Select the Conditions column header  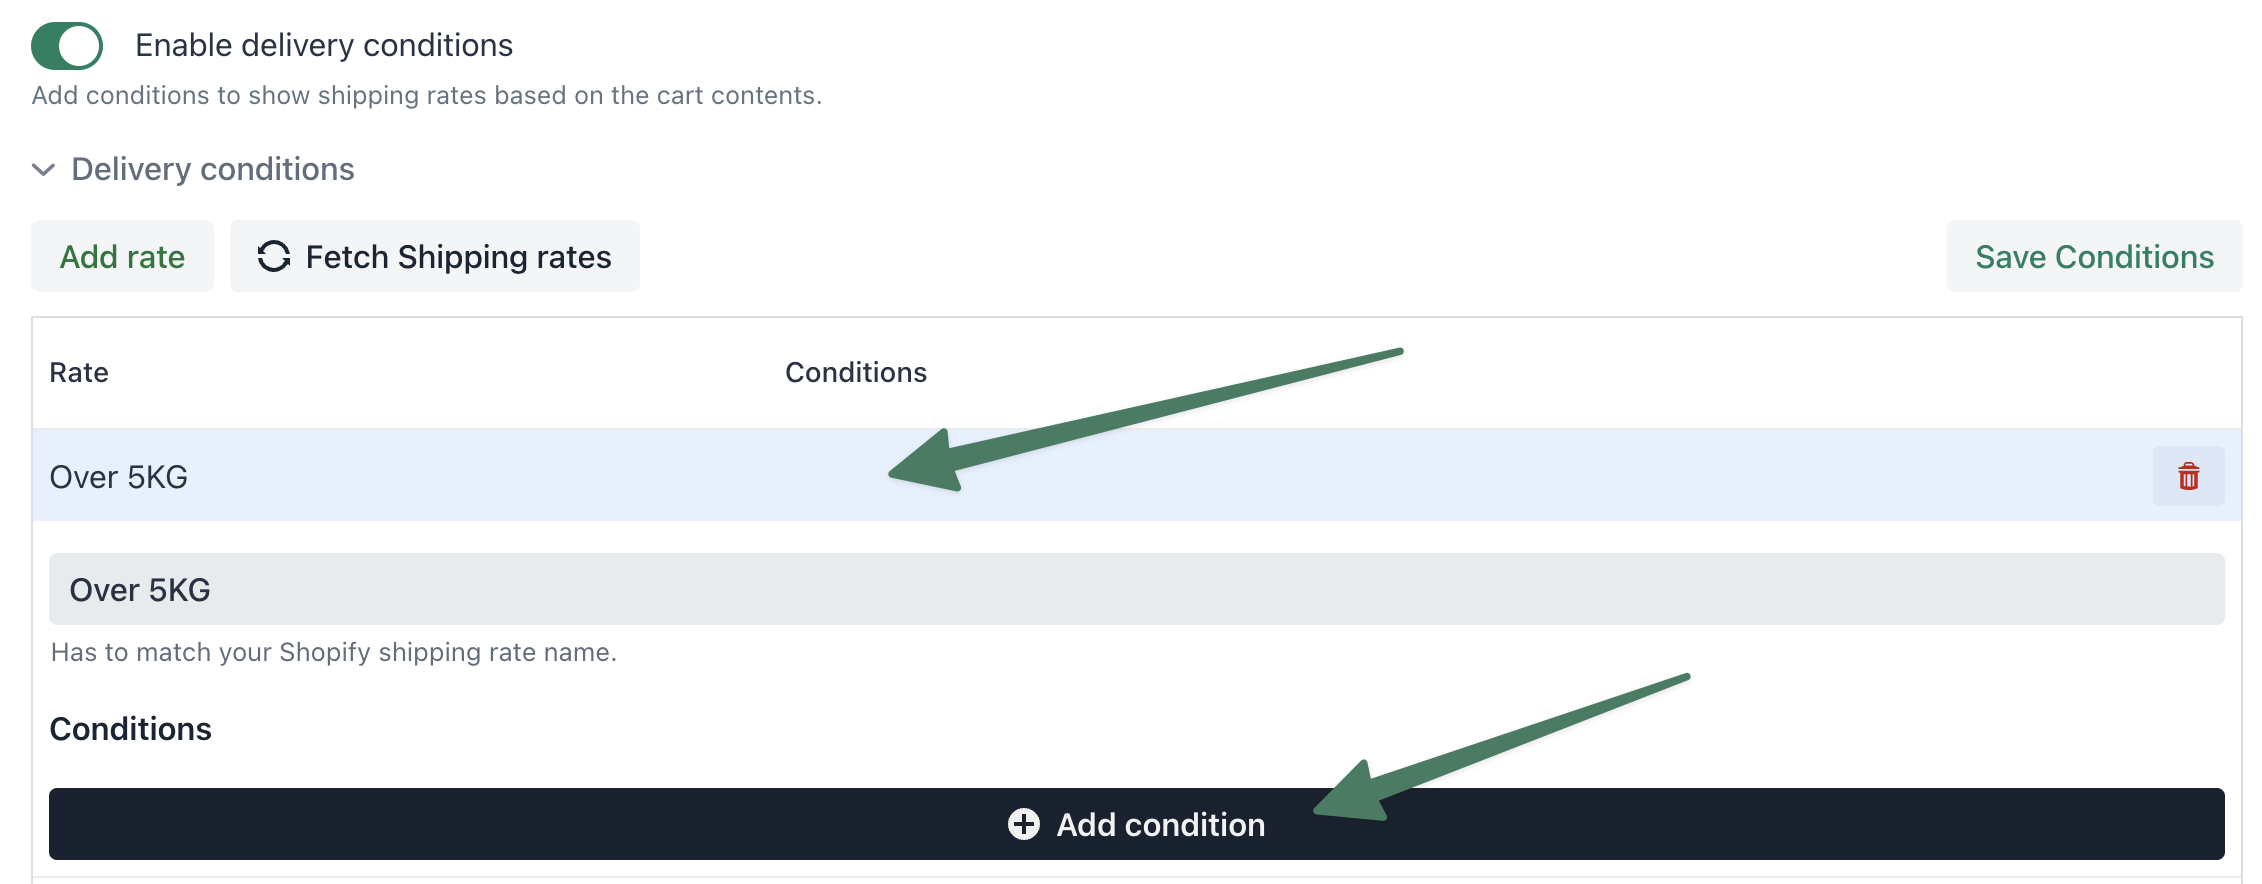[856, 372]
